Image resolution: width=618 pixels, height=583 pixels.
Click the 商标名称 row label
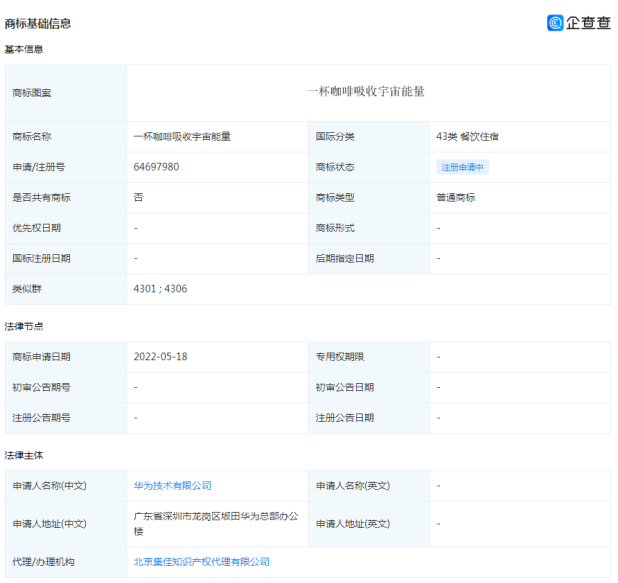(32, 137)
